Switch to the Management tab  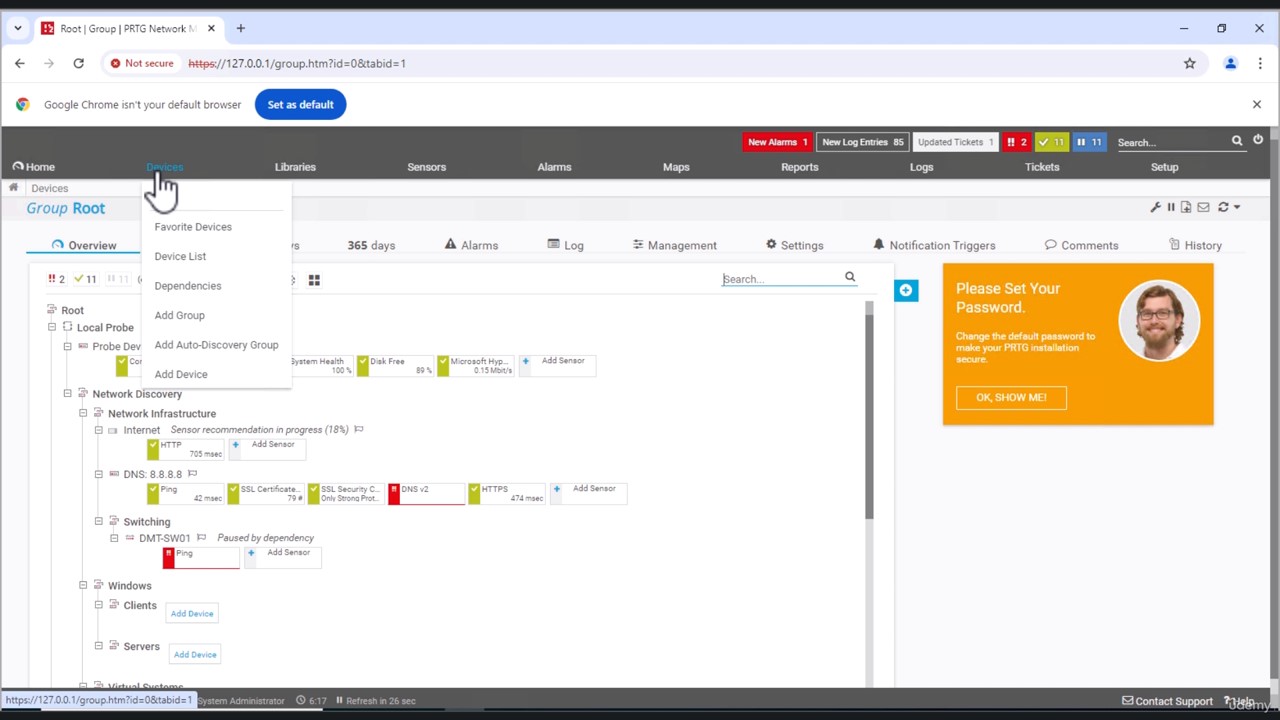click(x=674, y=245)
